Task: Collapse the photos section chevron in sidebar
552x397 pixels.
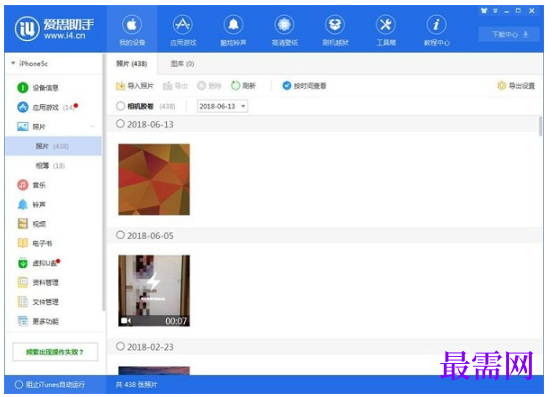Action: 93,126
